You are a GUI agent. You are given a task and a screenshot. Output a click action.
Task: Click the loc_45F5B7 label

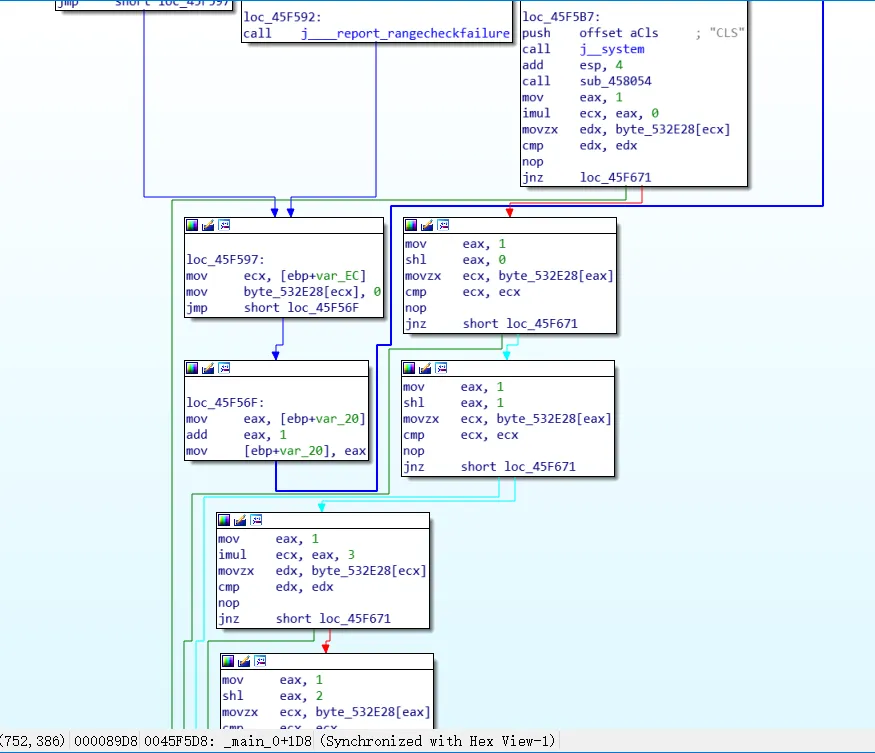(x=561, y=17)
